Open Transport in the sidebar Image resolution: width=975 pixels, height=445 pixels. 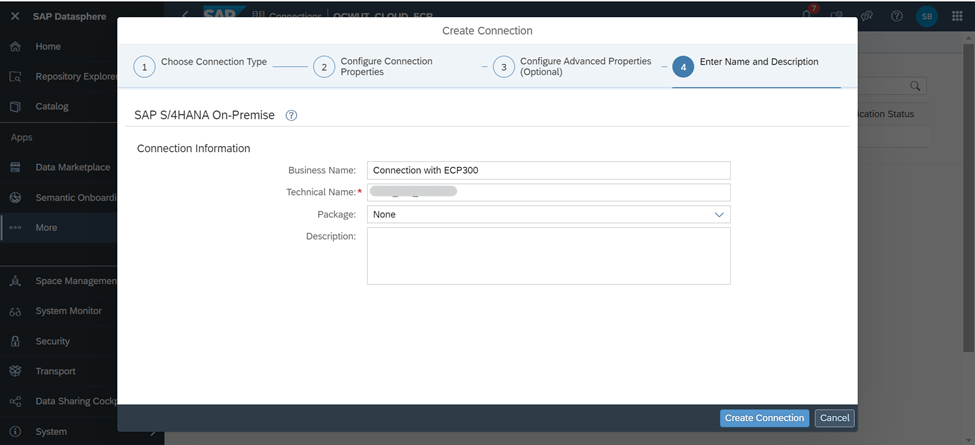(x=58, y=371)
